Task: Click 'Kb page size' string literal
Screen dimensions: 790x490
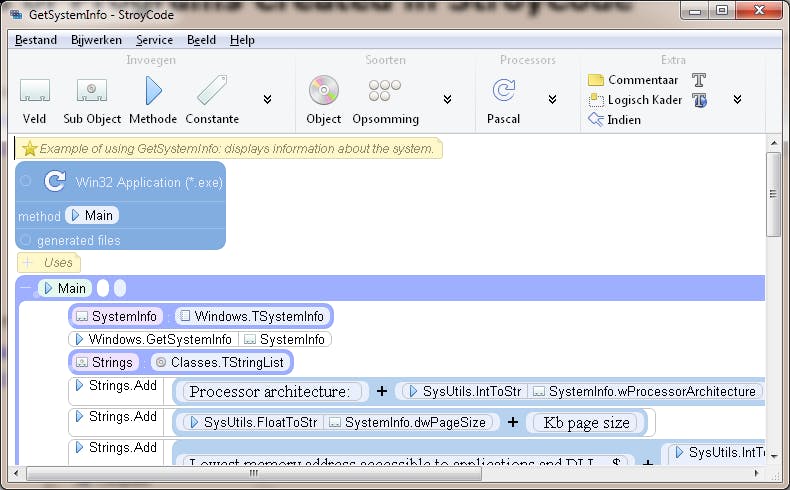Action: [x=586, y=423]
